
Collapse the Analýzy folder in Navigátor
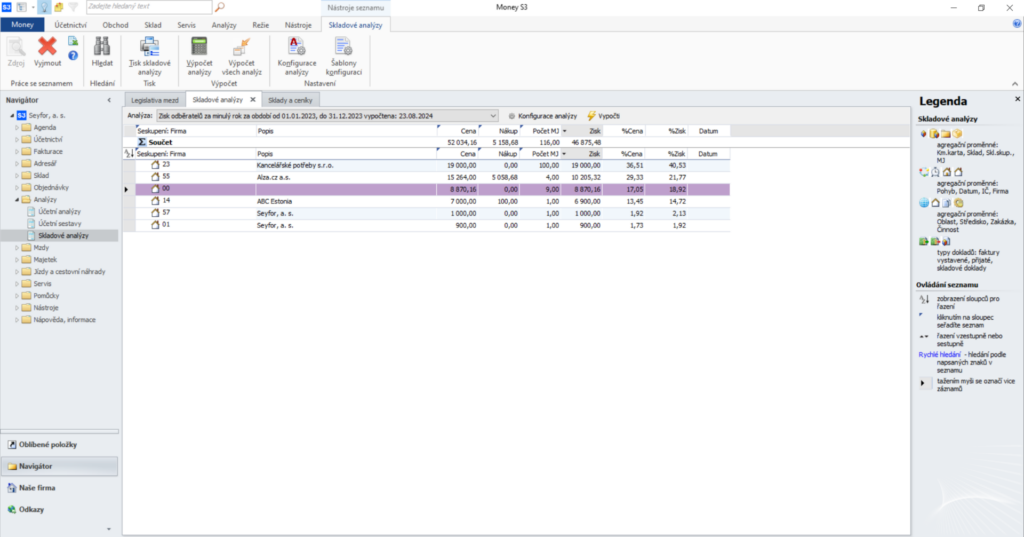tap(16, 200)
